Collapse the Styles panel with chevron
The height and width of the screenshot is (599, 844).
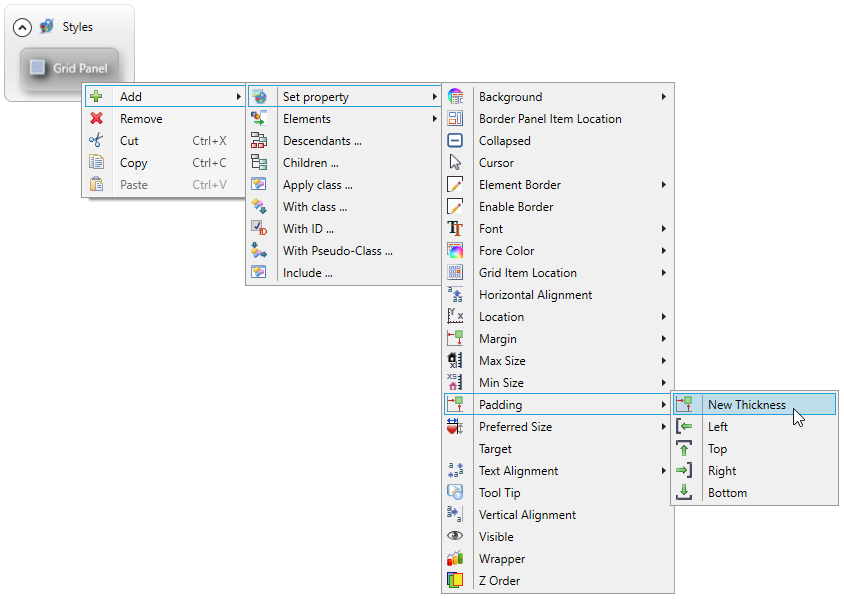(22, 27)
